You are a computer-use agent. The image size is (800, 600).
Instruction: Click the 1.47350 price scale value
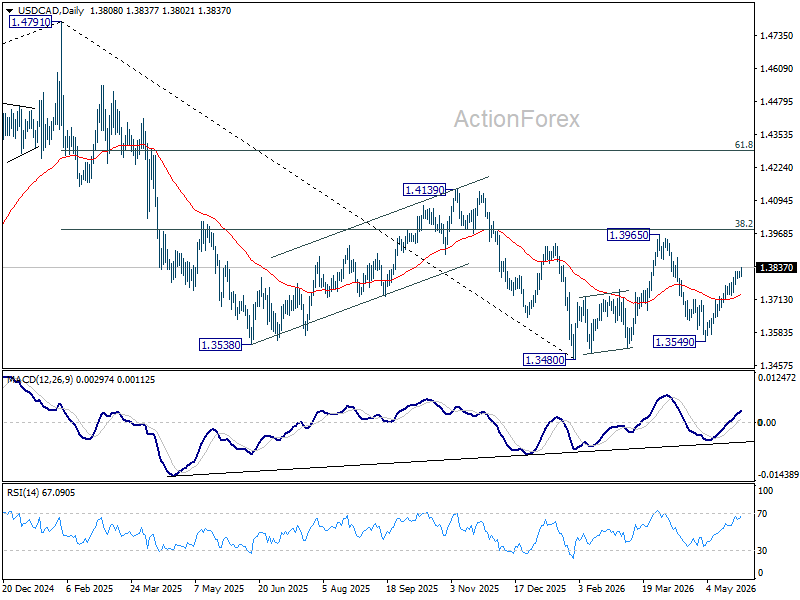pos(777,36)
